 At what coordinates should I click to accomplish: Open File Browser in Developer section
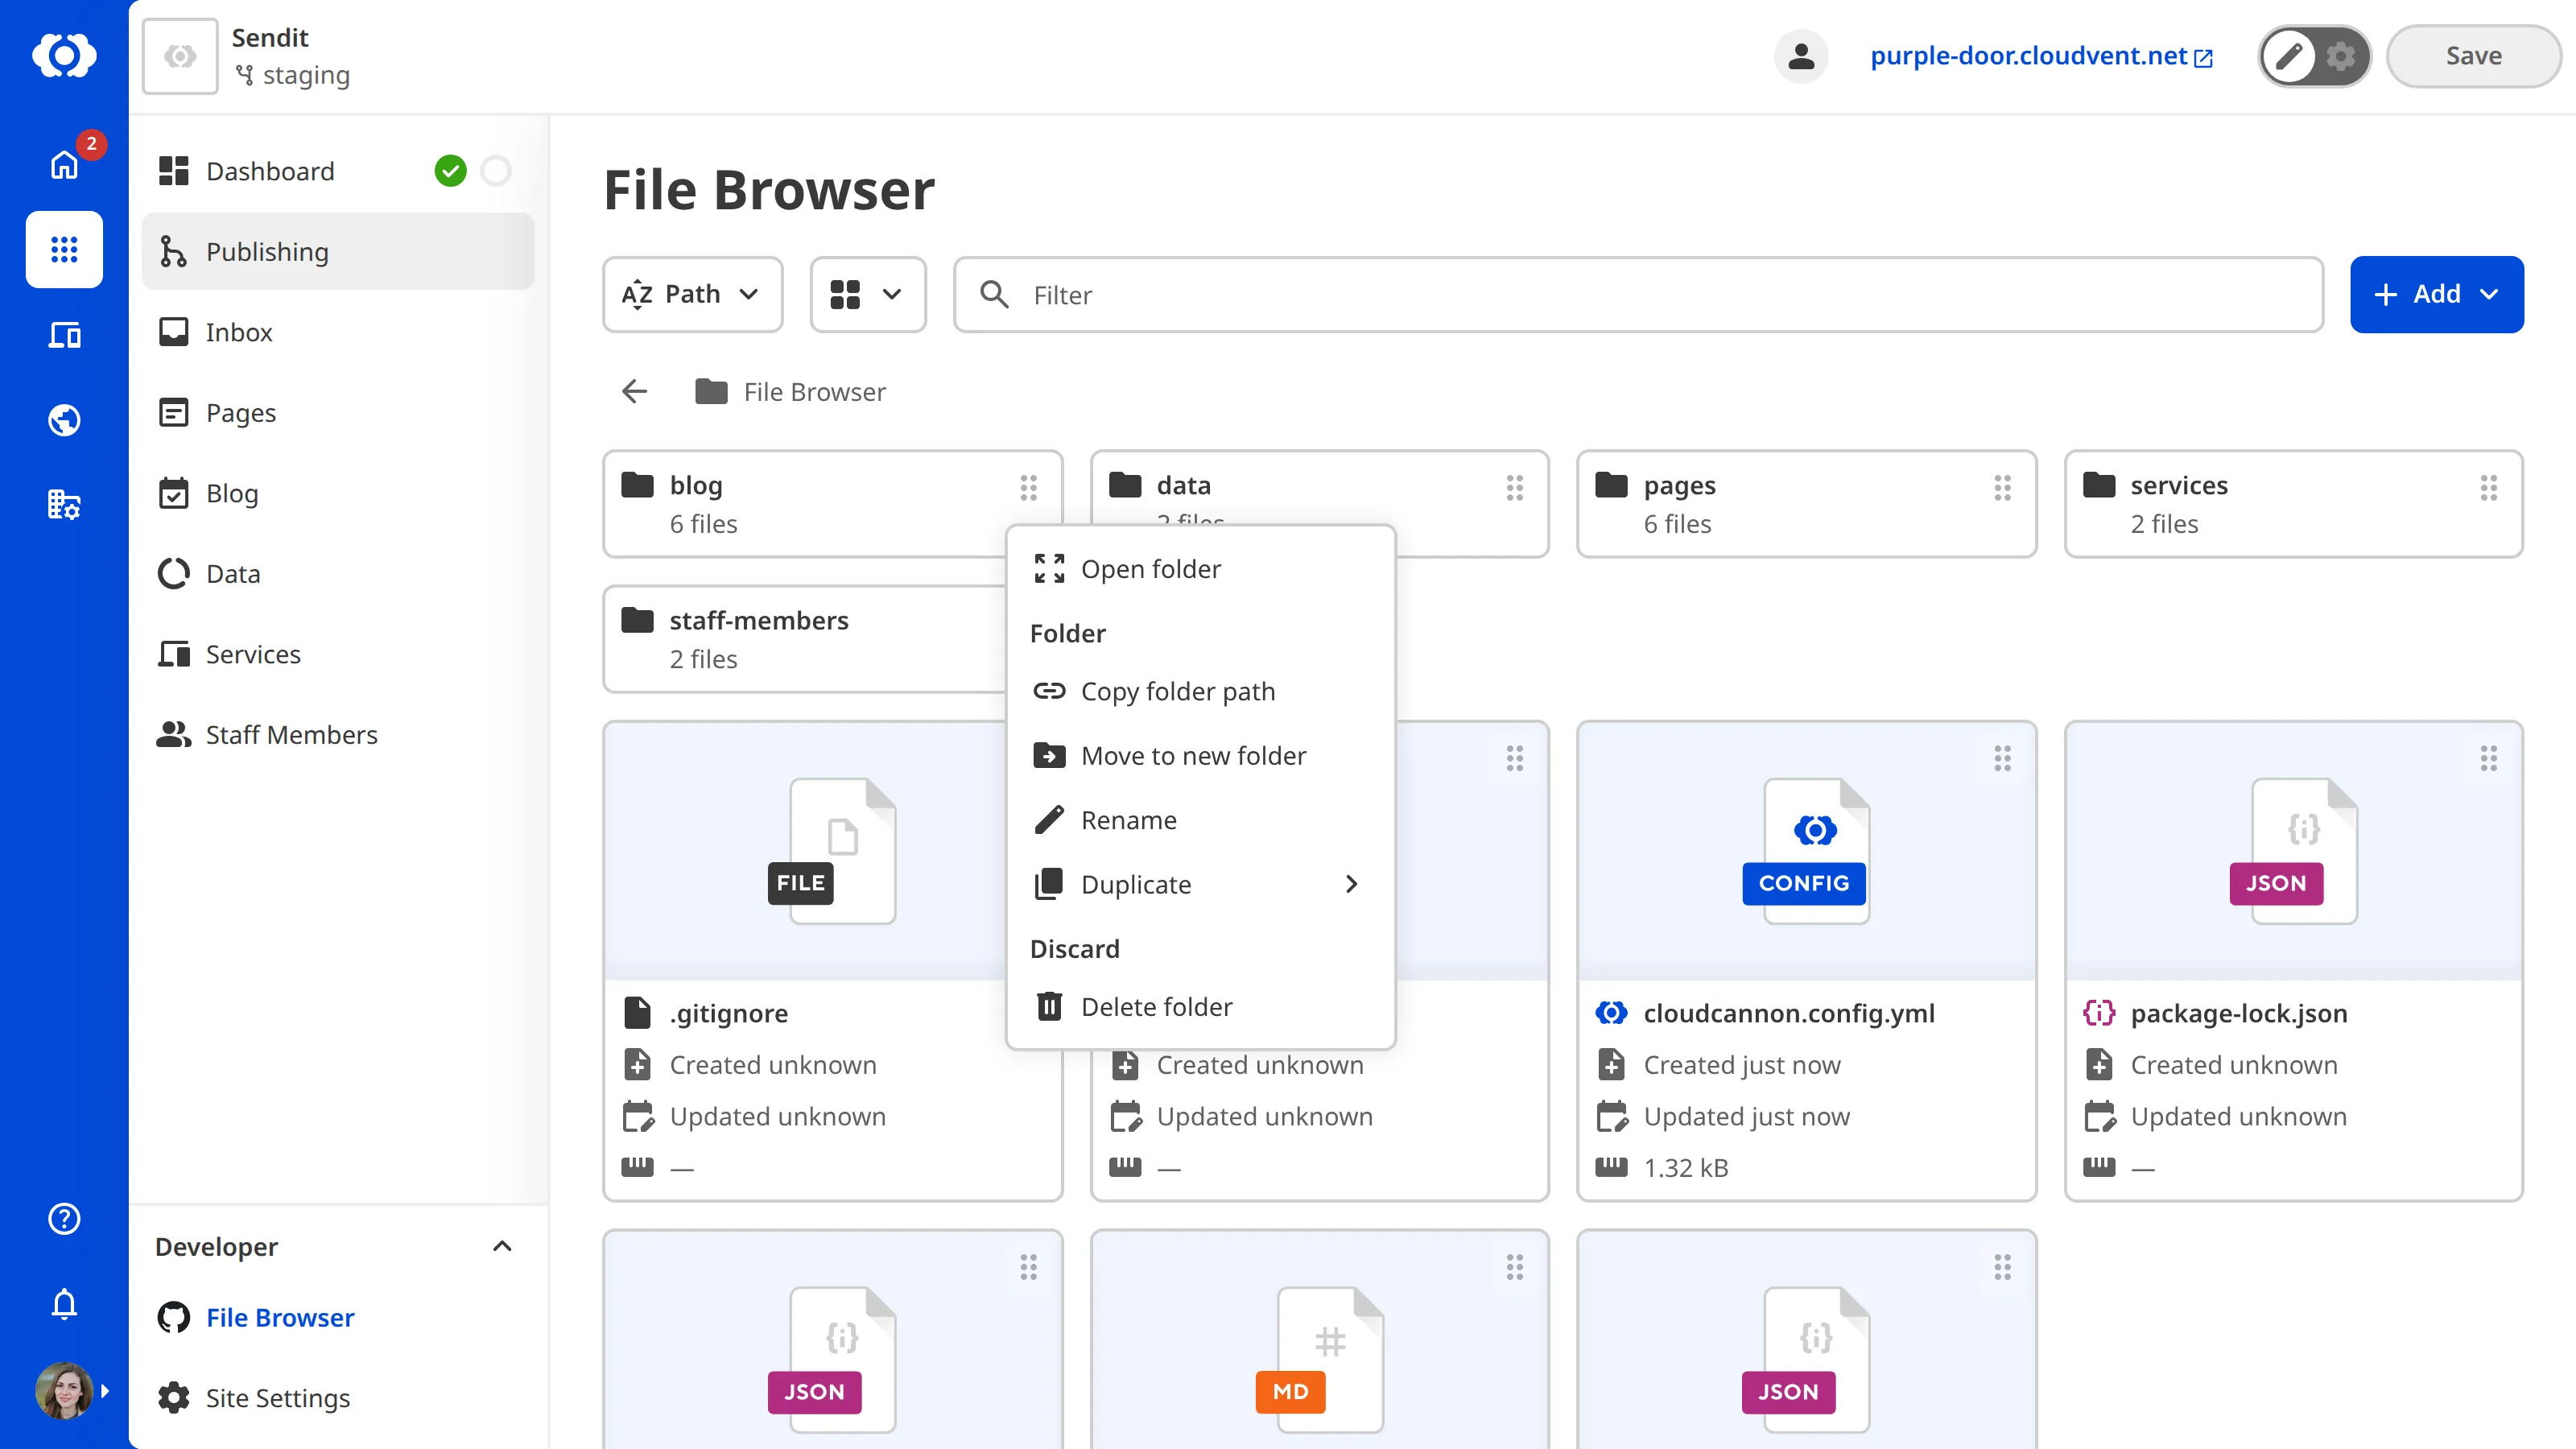(x=338, y=1317)
